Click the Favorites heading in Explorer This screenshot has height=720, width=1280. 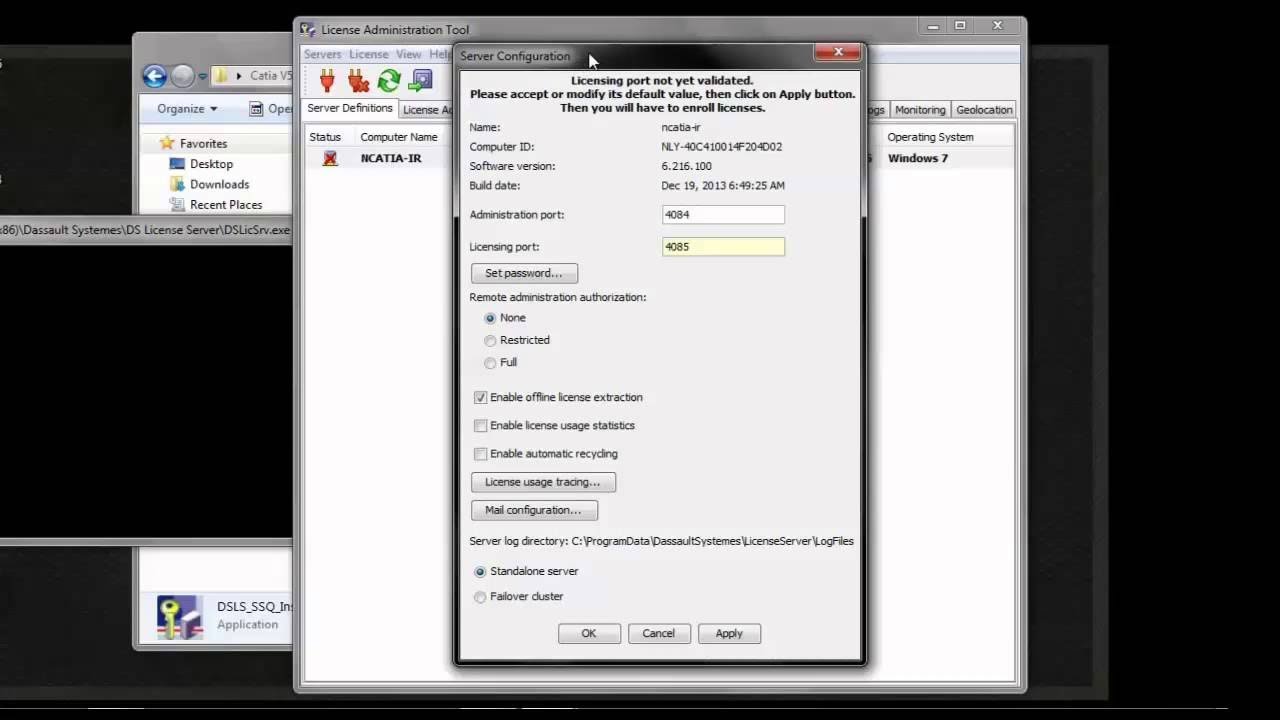[203, 143]
